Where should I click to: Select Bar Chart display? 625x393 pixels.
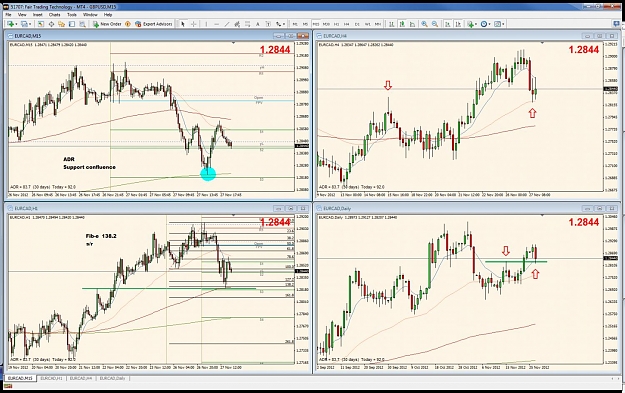tap(392, 24)
